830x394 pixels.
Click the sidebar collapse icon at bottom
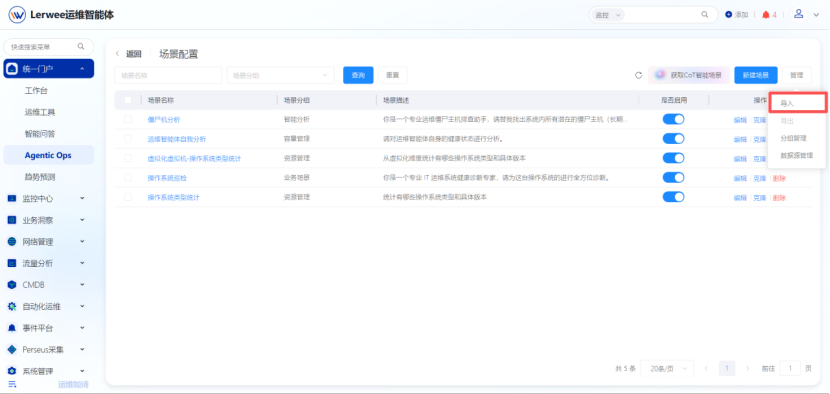[12, 384]
